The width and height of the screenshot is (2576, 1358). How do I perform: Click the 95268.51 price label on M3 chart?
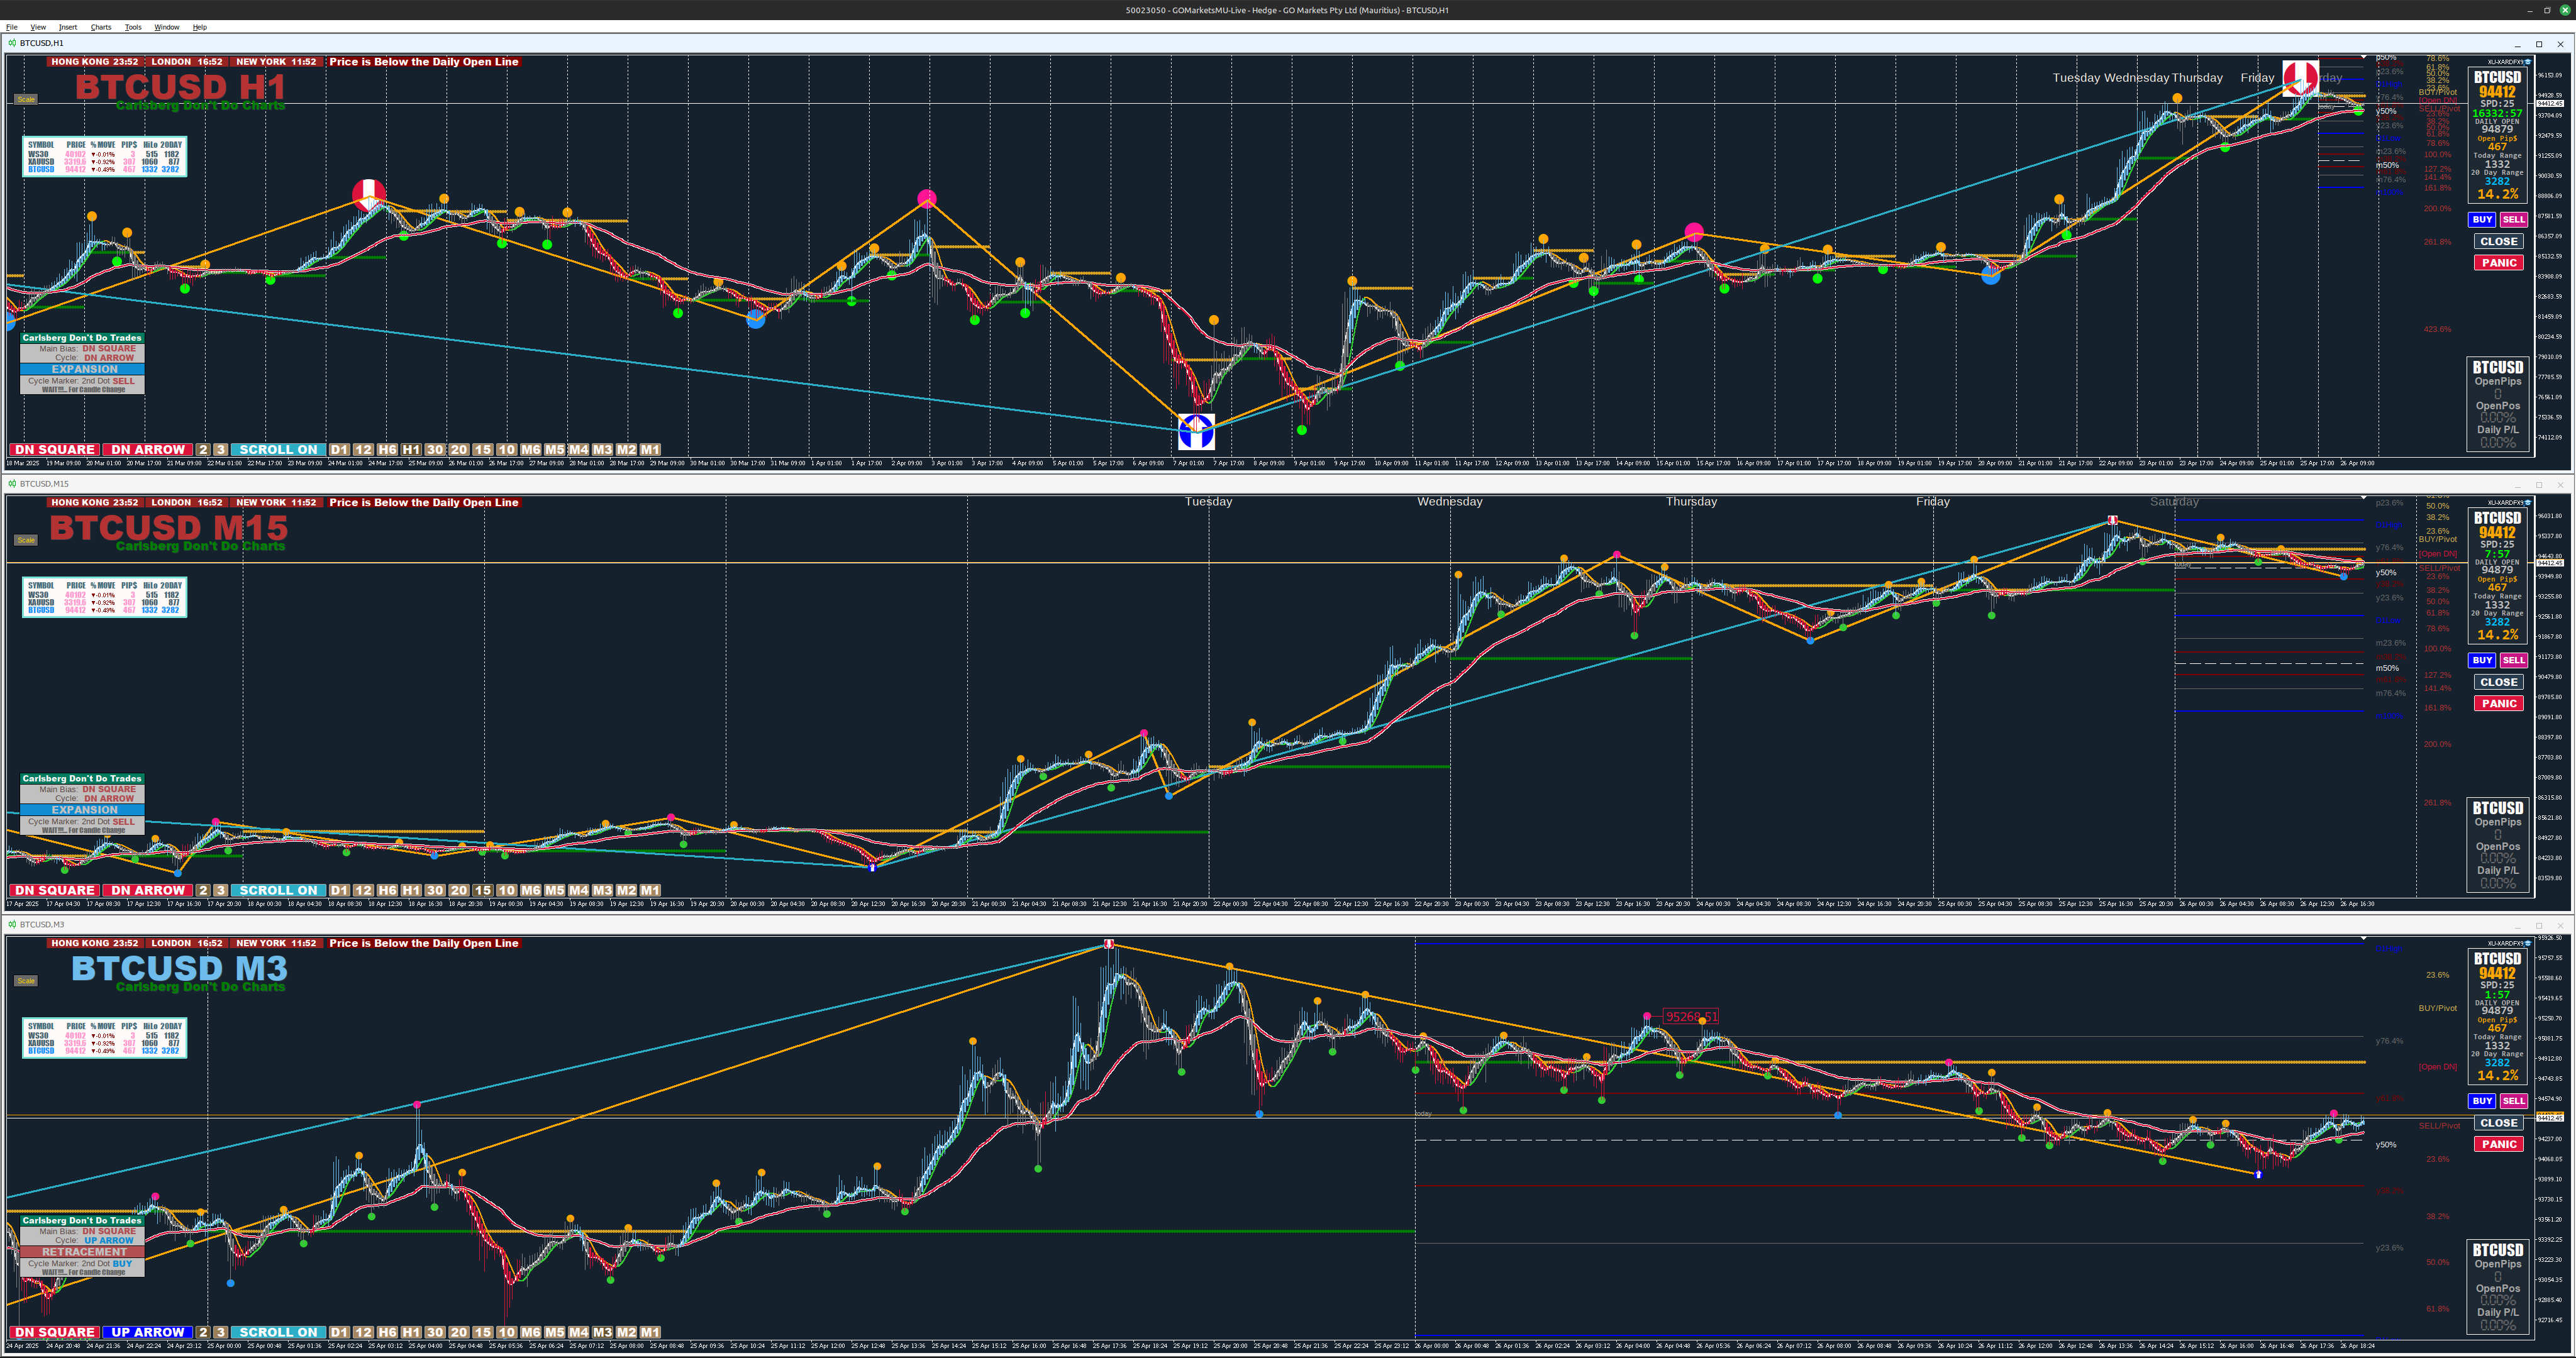[1691, 1017]
